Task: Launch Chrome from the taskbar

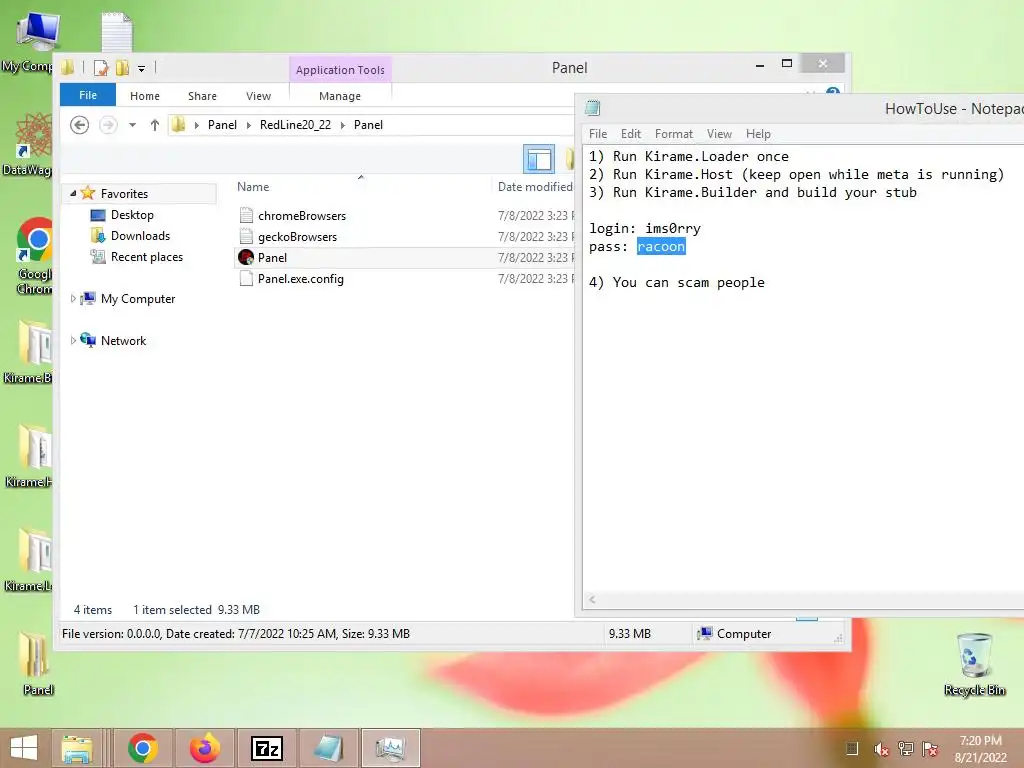Action: point(143,748)
